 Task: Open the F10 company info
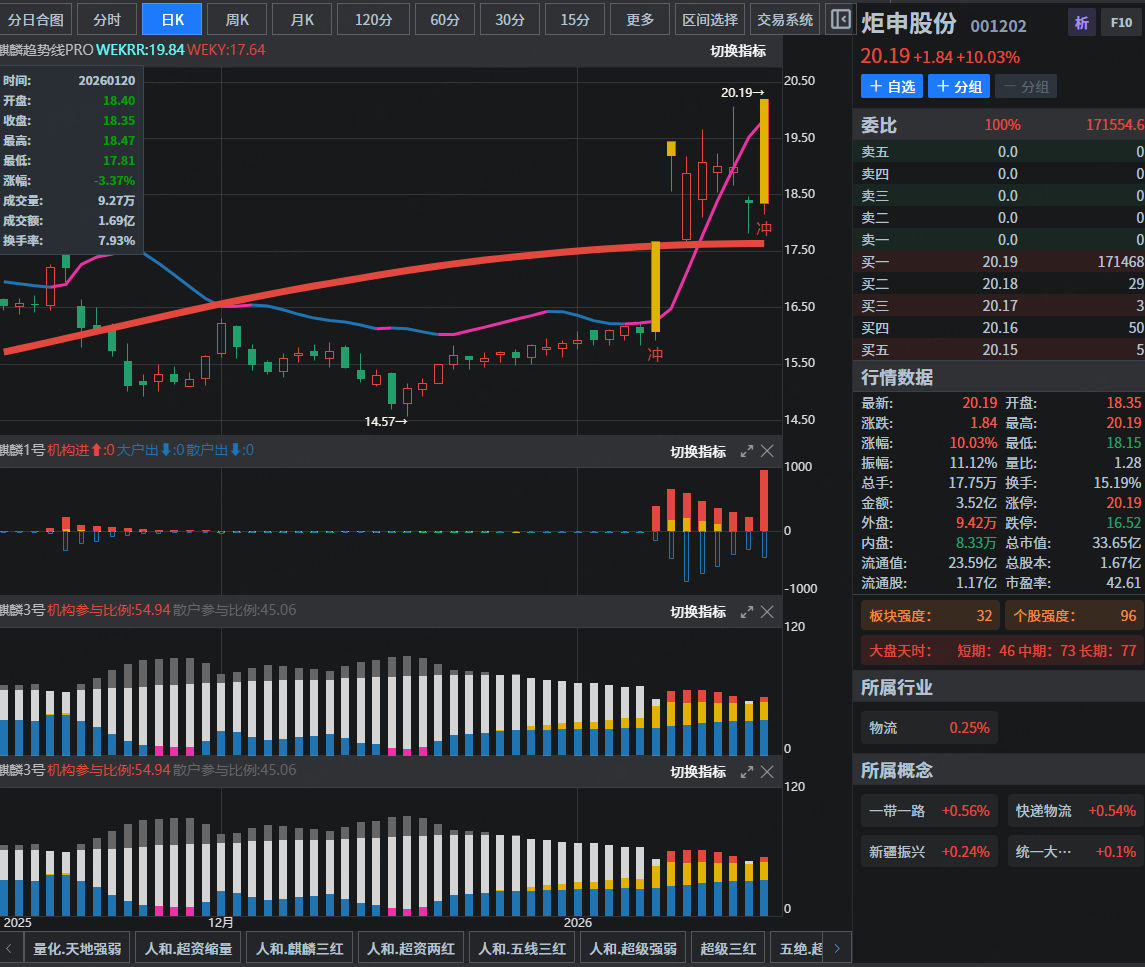[1118, 23]
